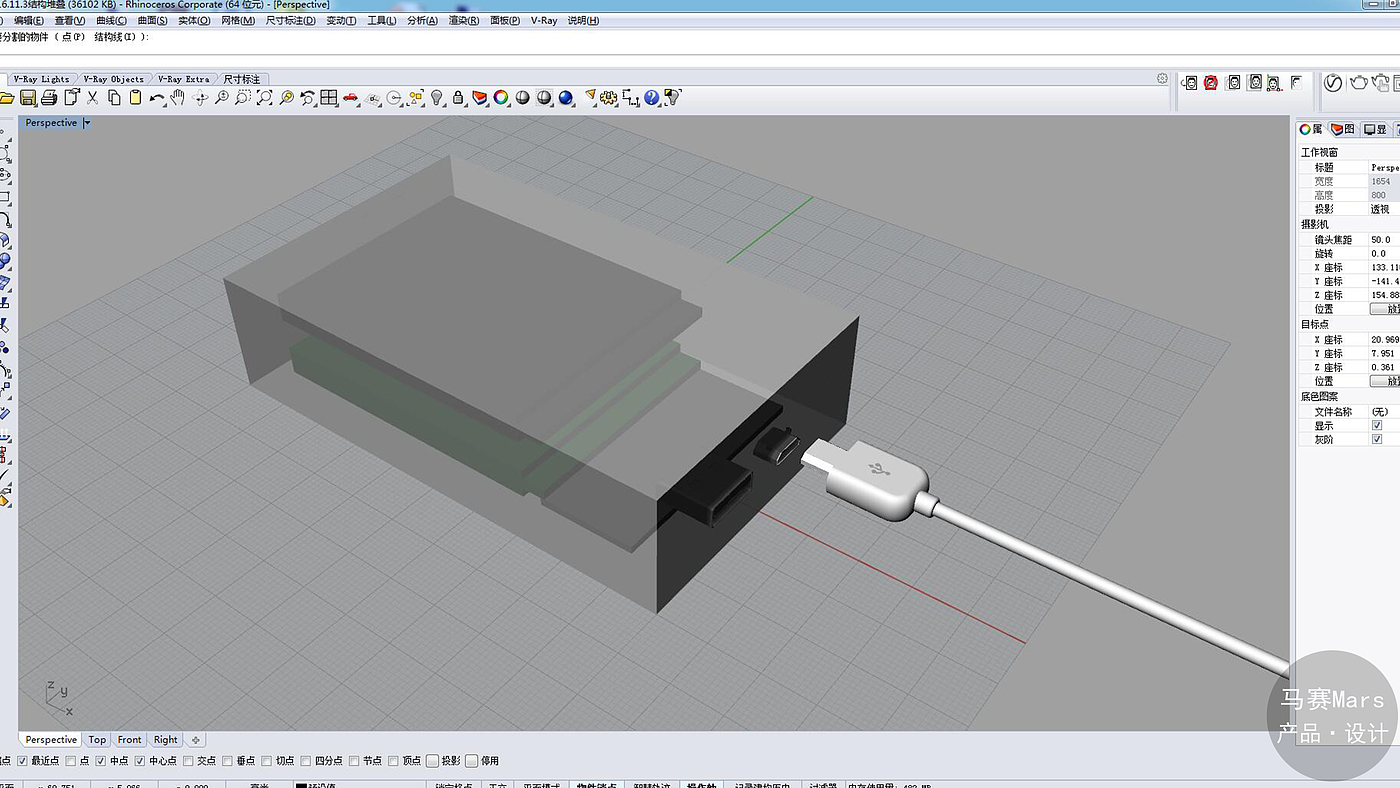Click the blue sphere render icon

coord(566,97)
